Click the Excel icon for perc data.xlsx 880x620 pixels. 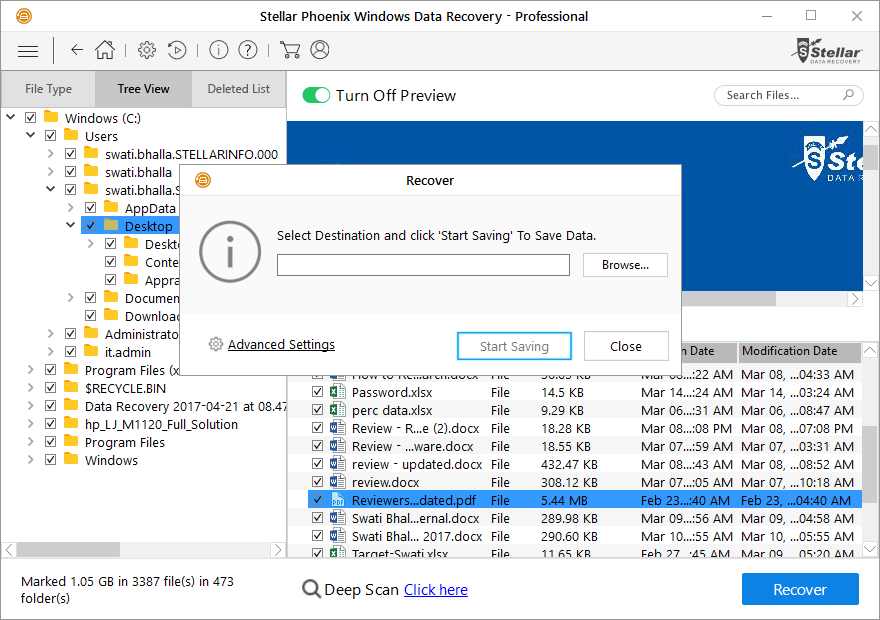click(337, 410)
